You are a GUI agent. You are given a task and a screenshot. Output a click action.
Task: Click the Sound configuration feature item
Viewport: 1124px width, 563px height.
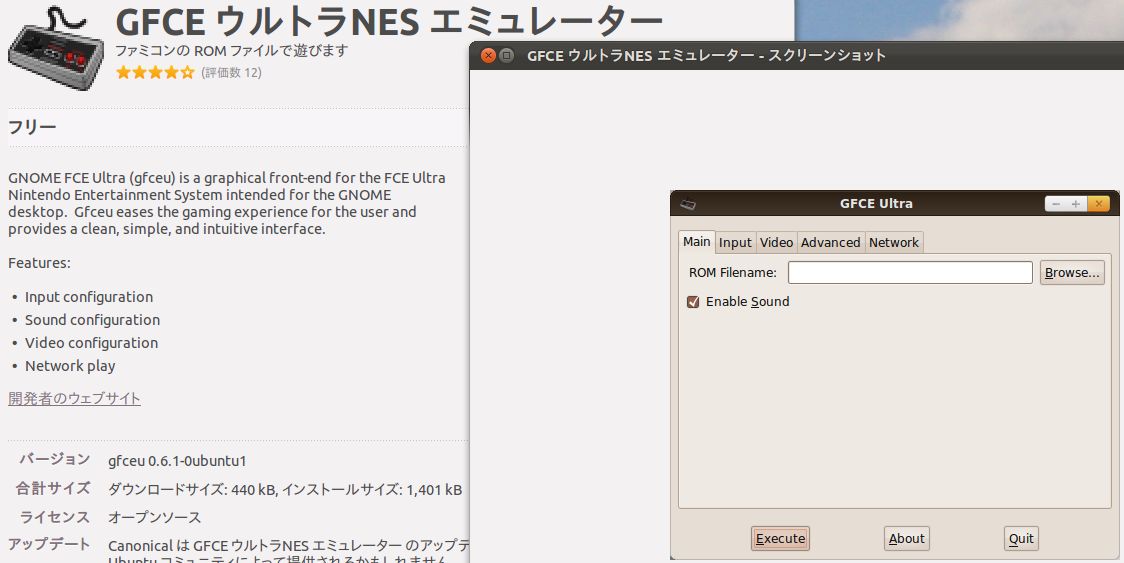tap(92, 320)
